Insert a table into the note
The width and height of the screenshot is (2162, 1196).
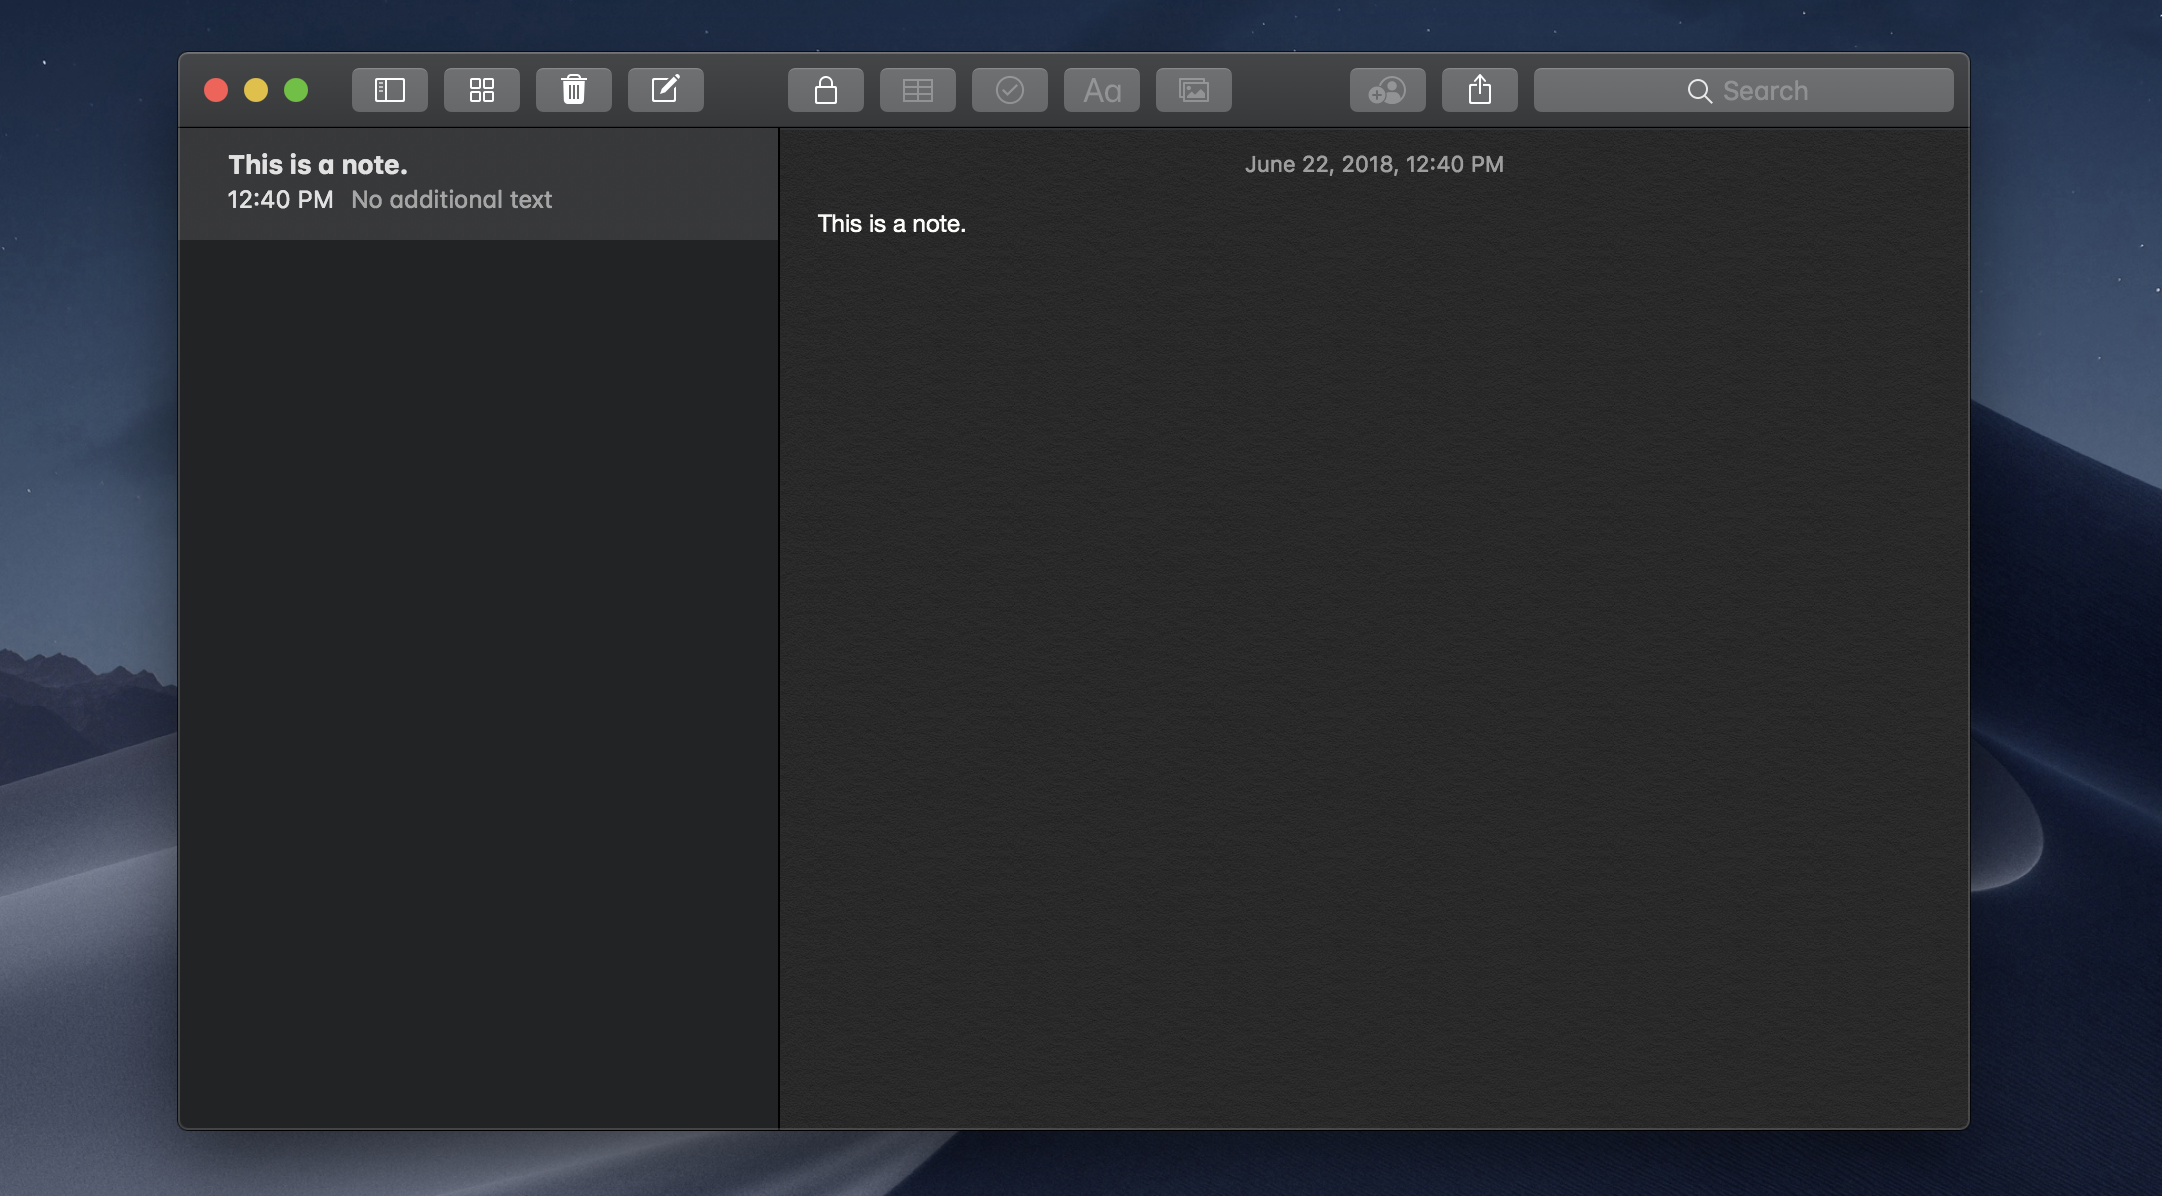point(917,90)
